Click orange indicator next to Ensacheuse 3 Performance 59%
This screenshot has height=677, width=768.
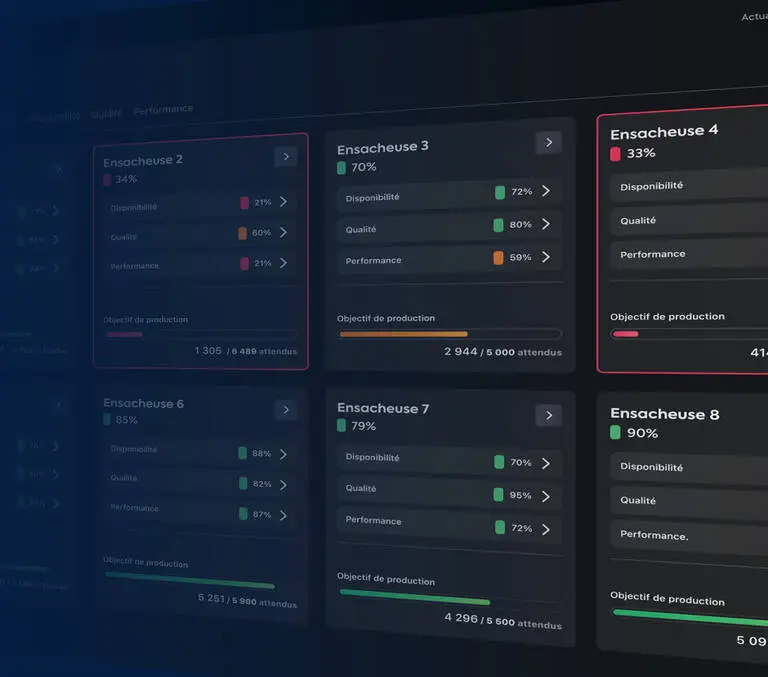498,258
